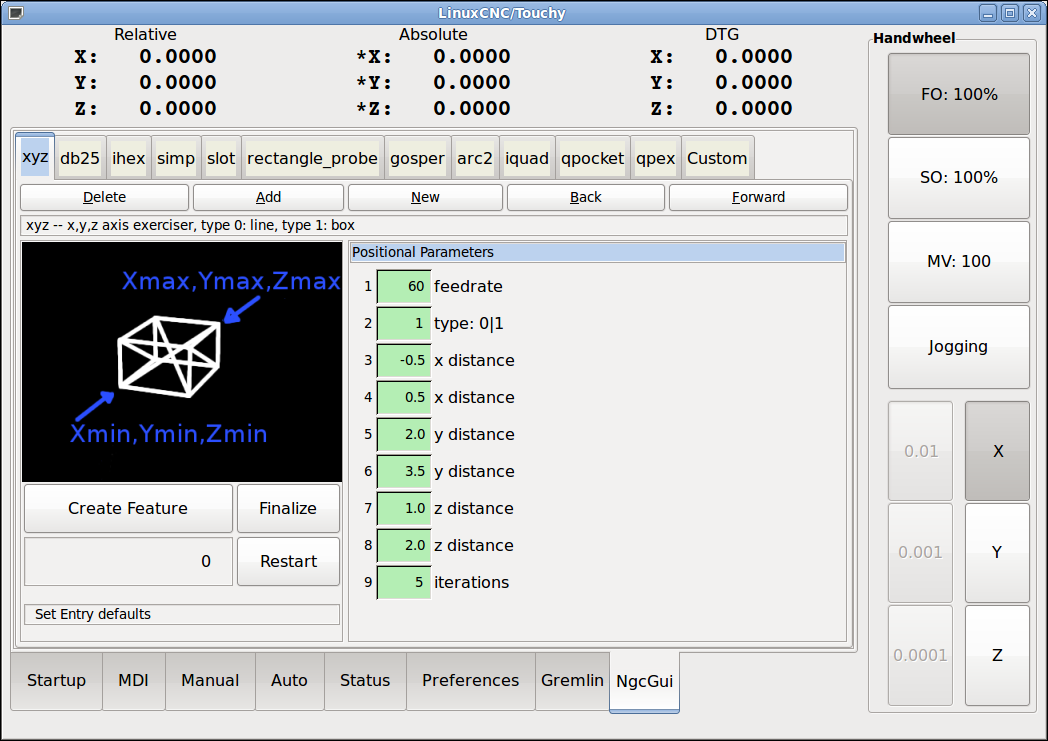Click the DTG Z readout value
Screen dimensions: 1048x741
(x=754, y=108)
